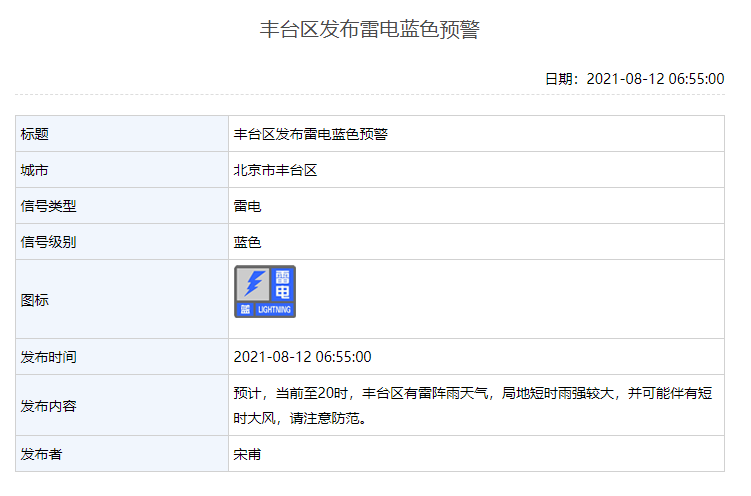Image resolution: width=751 pixels, height=496 pixels.
Task: Click the title value cell in the table
Action: click(311, 134)
